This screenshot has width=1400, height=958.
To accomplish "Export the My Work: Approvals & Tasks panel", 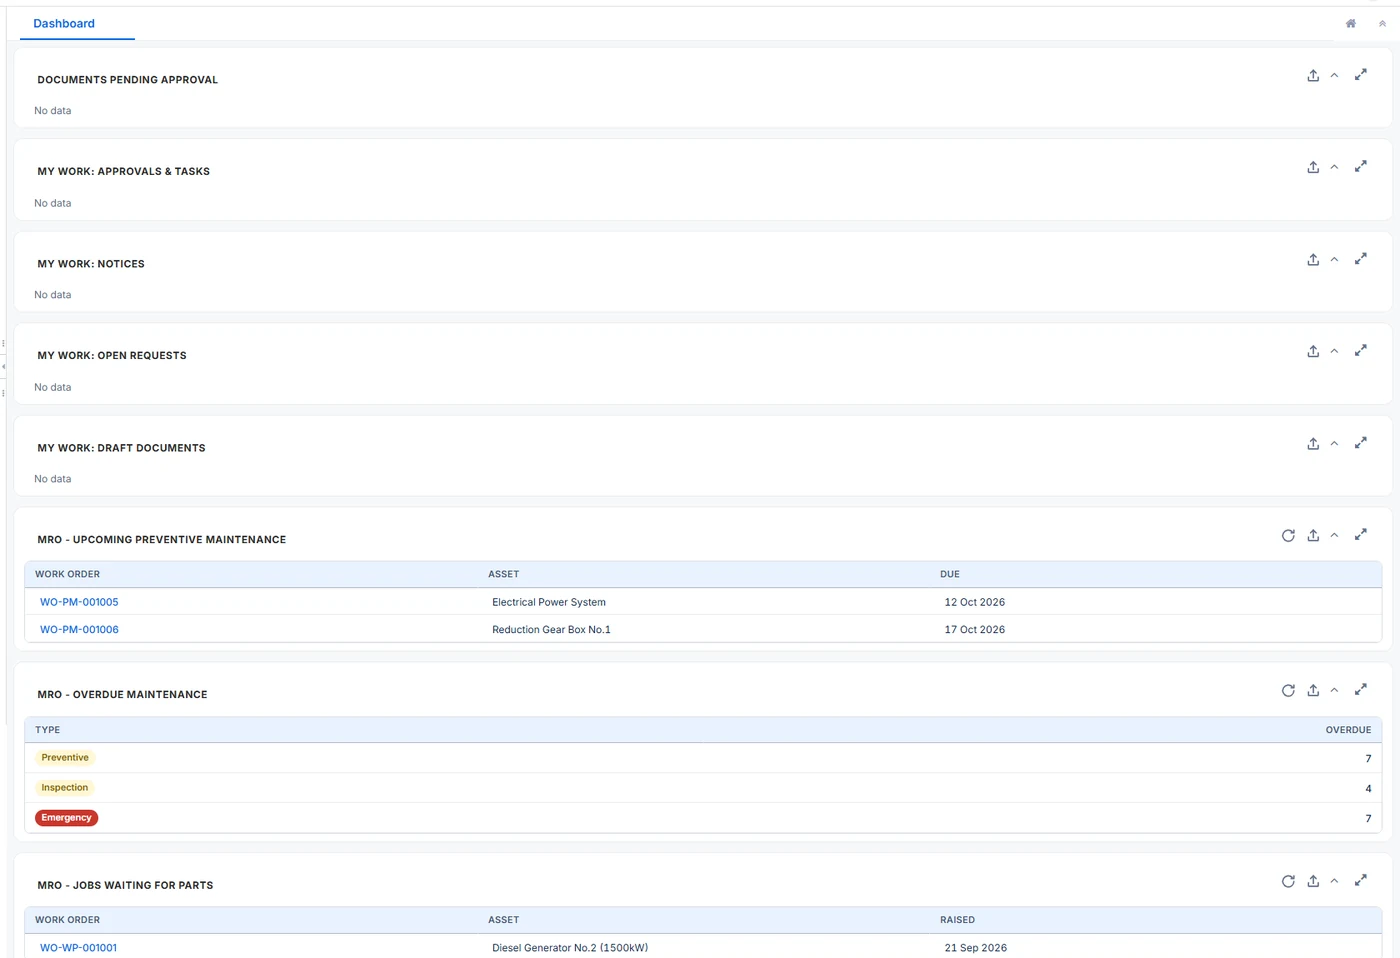I will click(x=1313, y=167).
